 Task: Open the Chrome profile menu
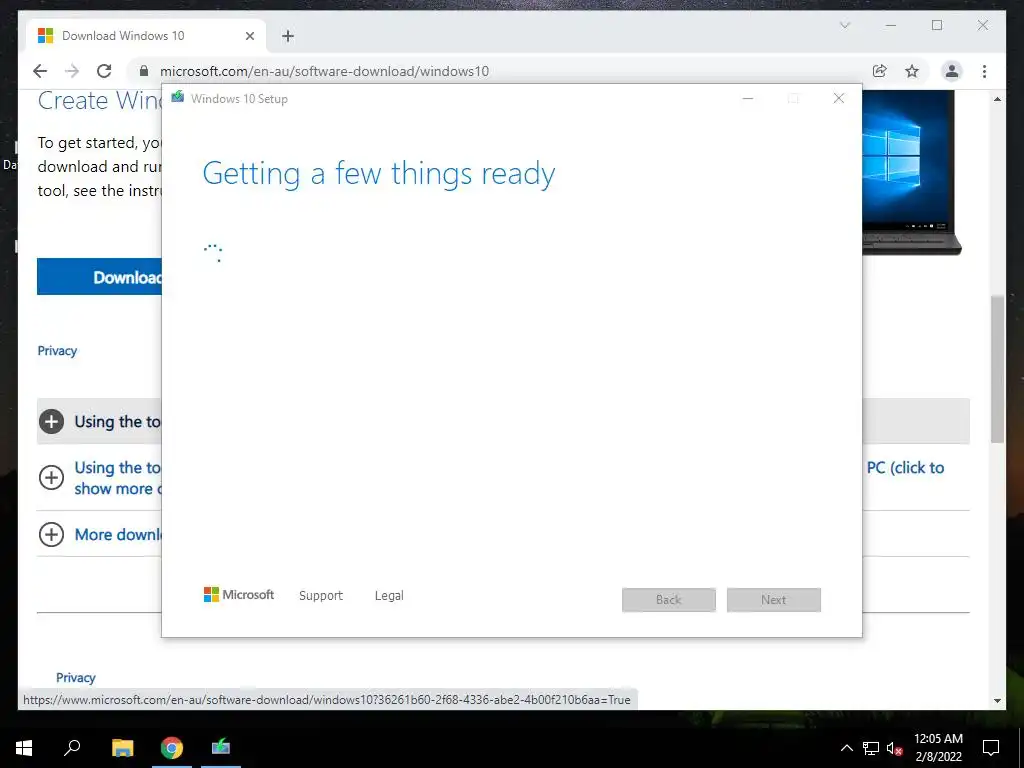tap(952, 71)
